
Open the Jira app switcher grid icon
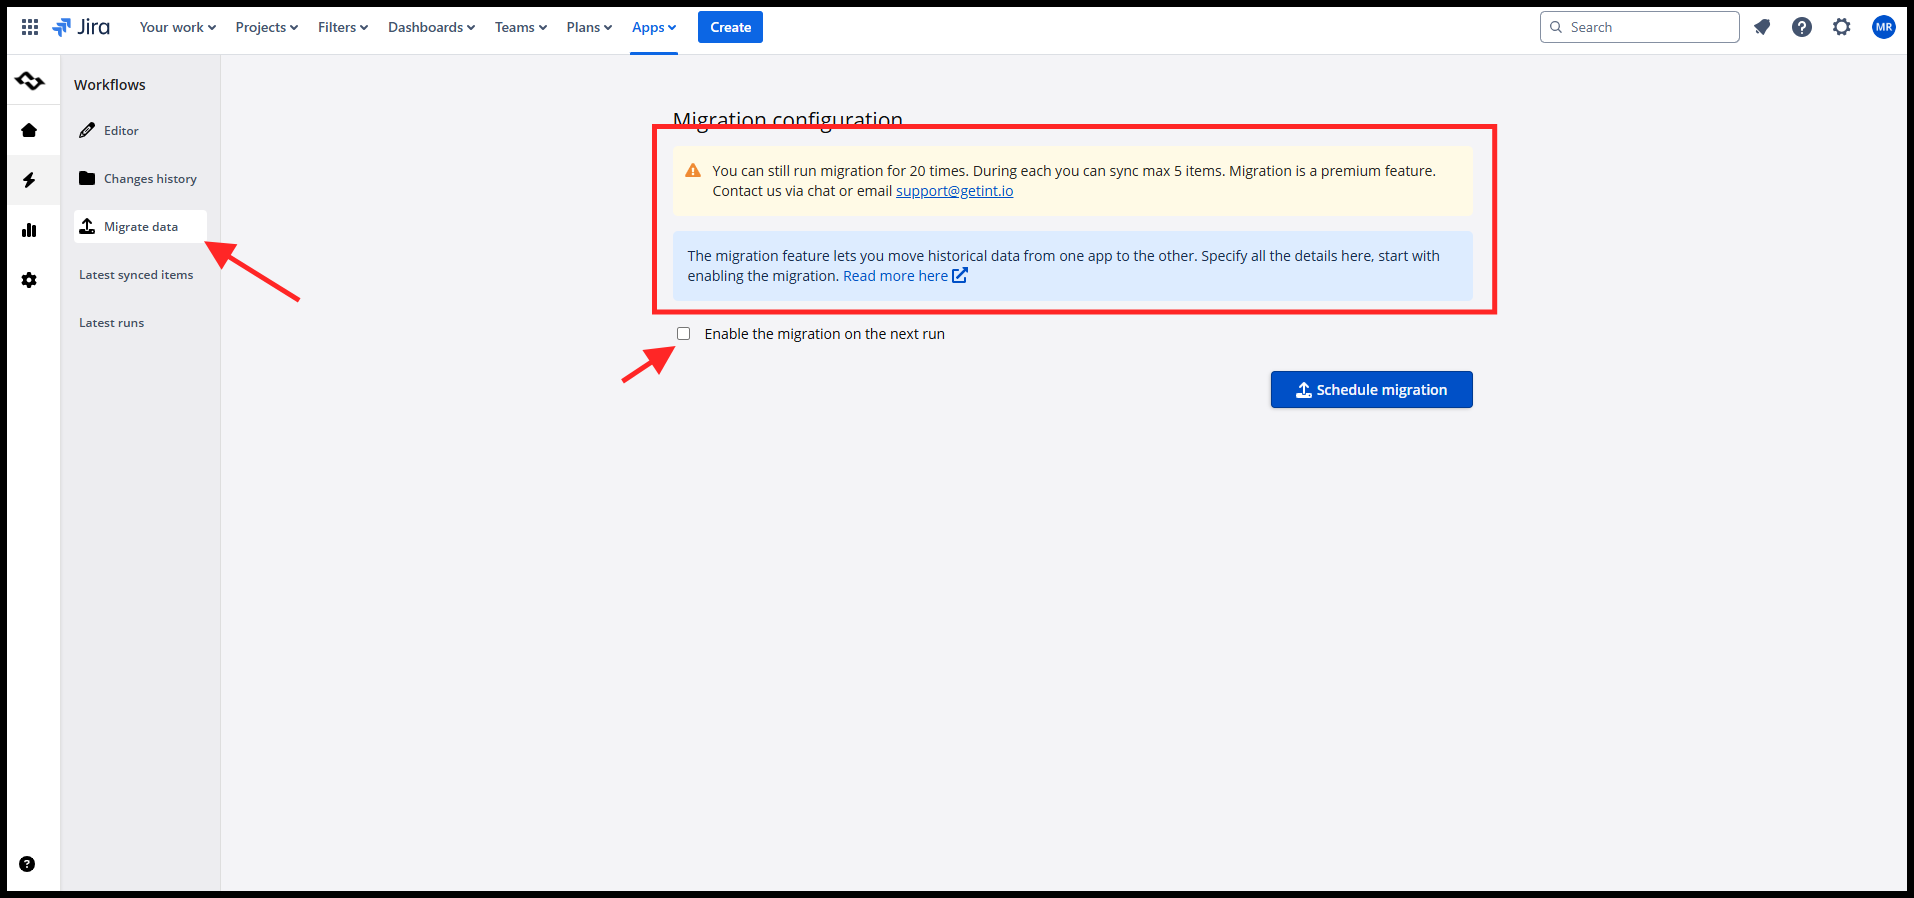coord(30,27)
